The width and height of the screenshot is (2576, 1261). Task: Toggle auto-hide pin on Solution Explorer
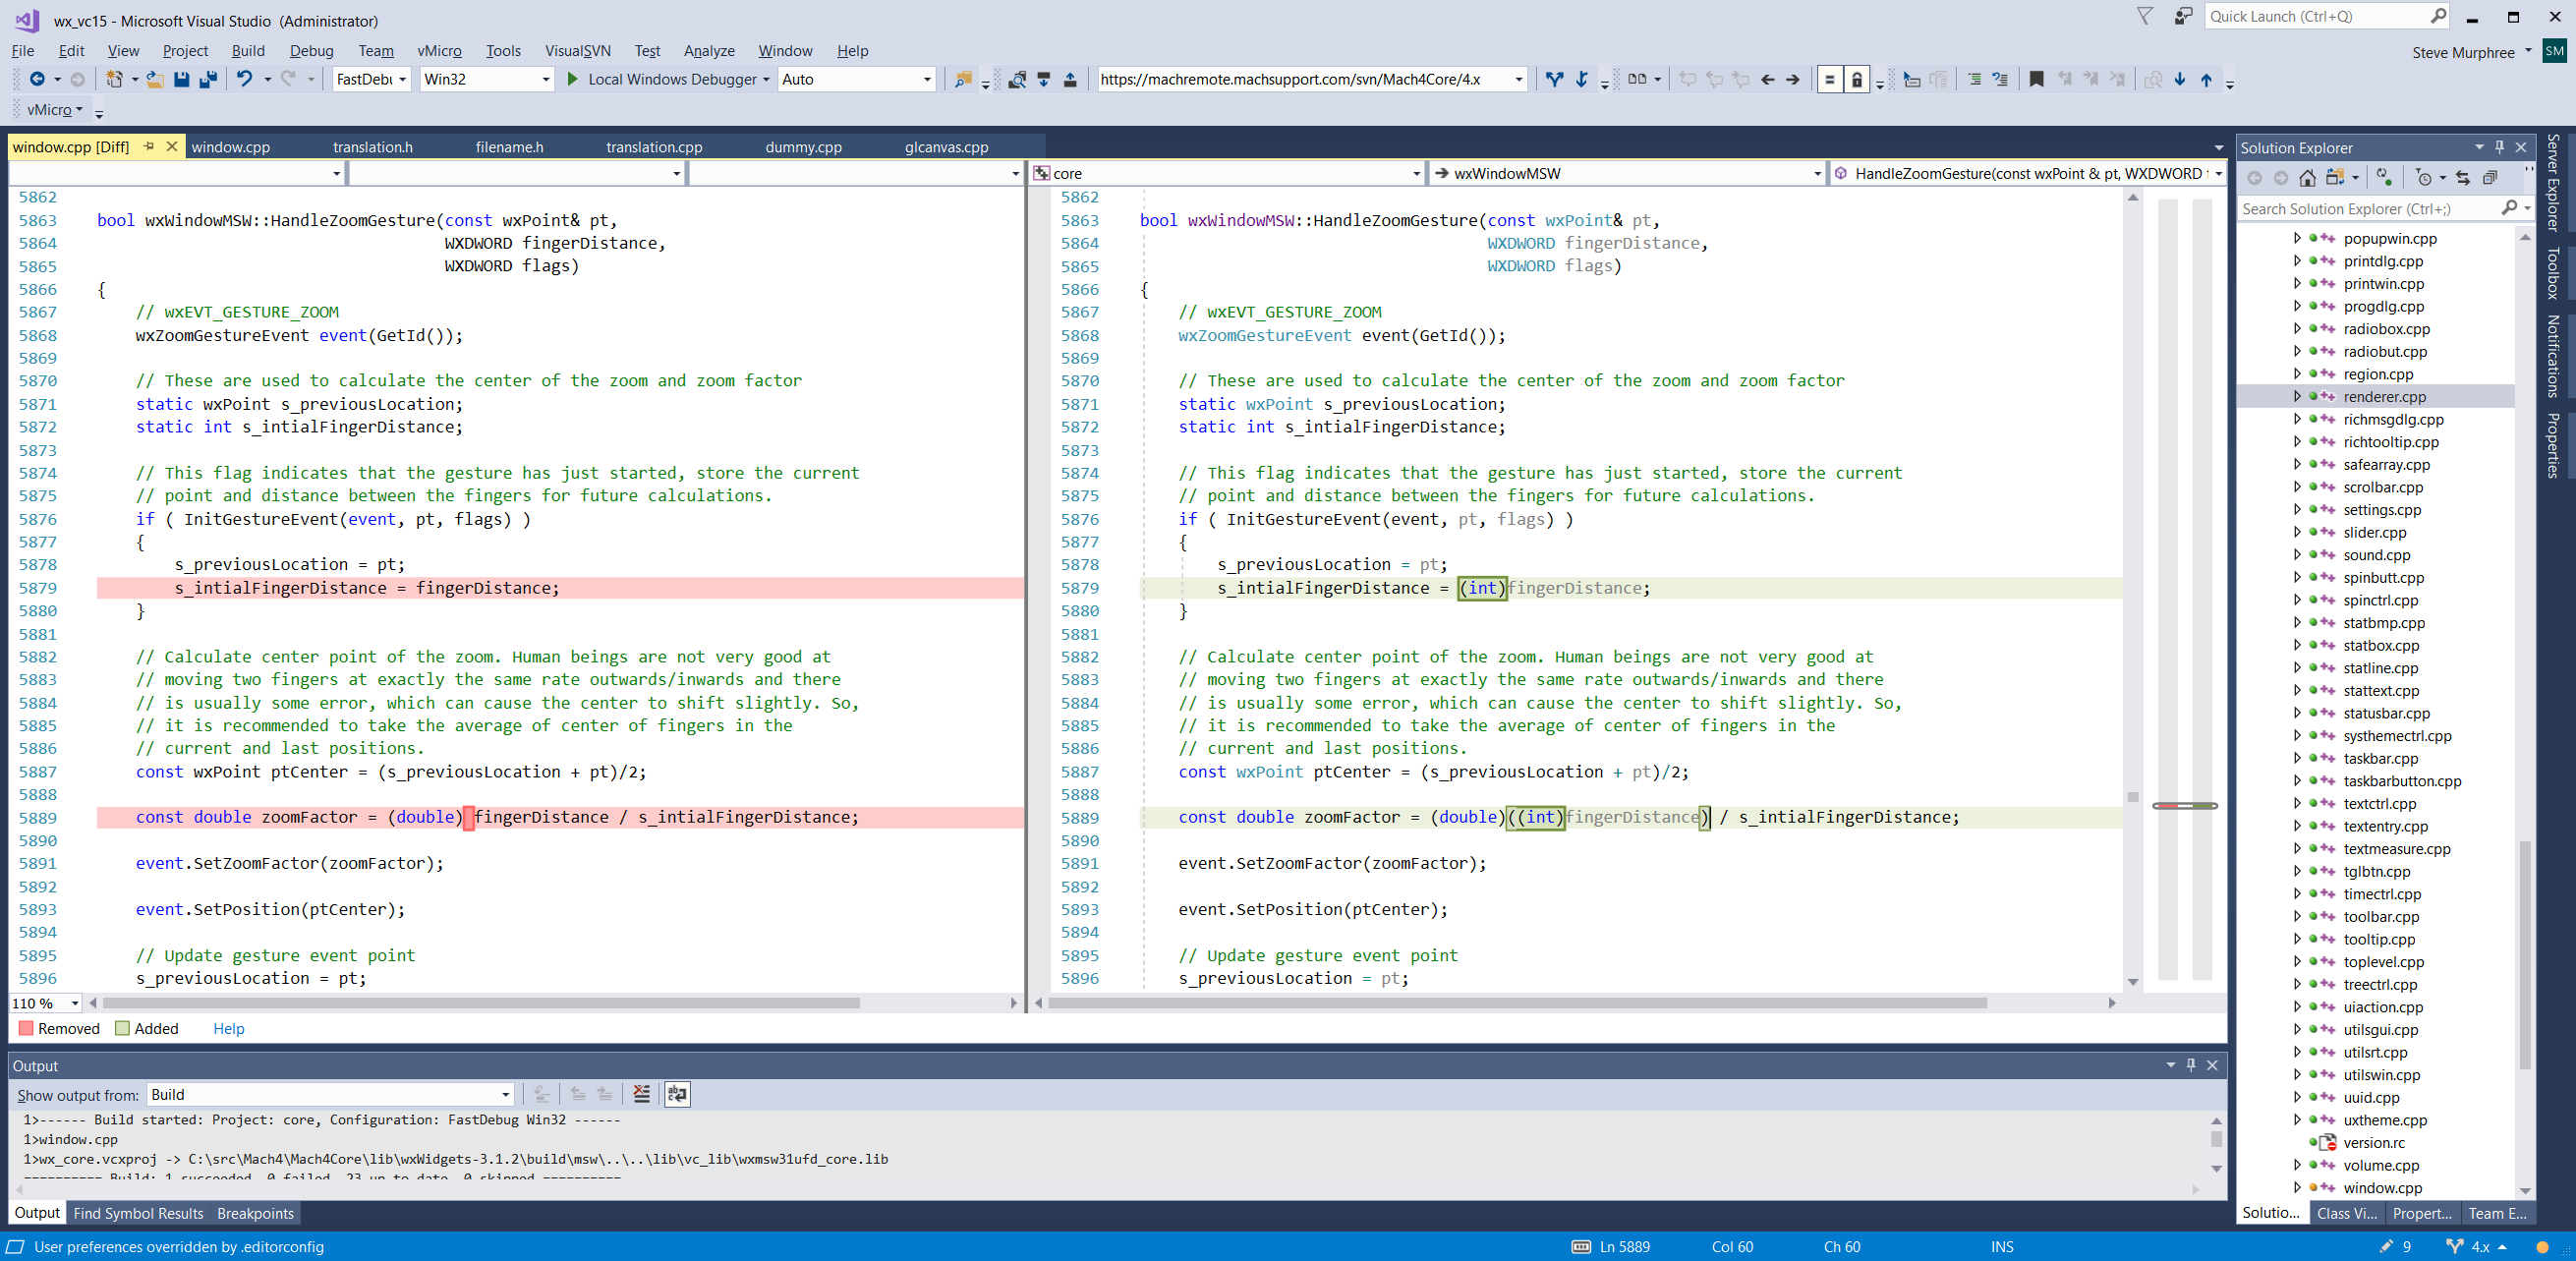click(x=2500, y=147)
